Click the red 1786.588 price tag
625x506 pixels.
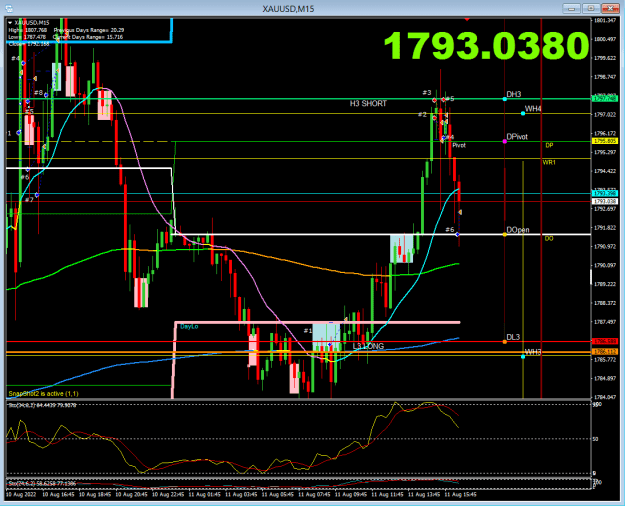click(x=605, y=342)
